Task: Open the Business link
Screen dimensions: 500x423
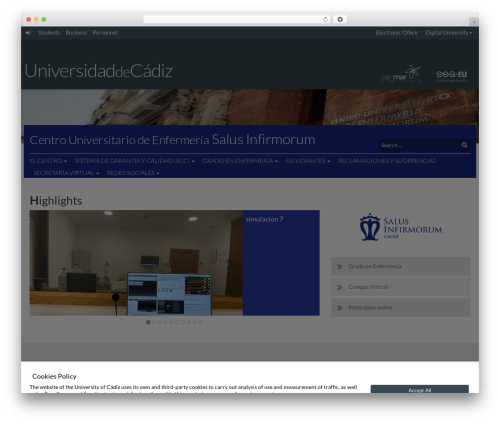Action: coord(76,33)
